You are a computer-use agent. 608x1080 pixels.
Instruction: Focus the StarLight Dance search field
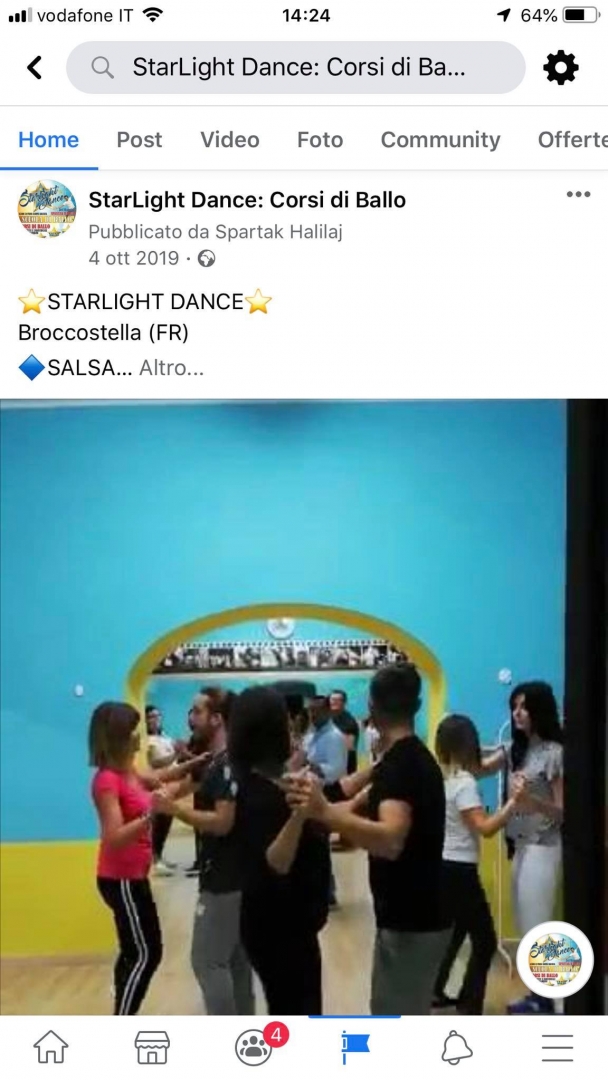point(295,68)
